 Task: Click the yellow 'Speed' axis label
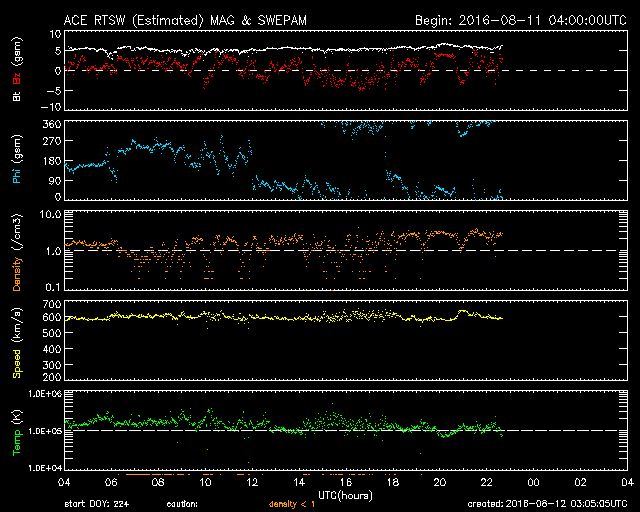click(16, 364)
